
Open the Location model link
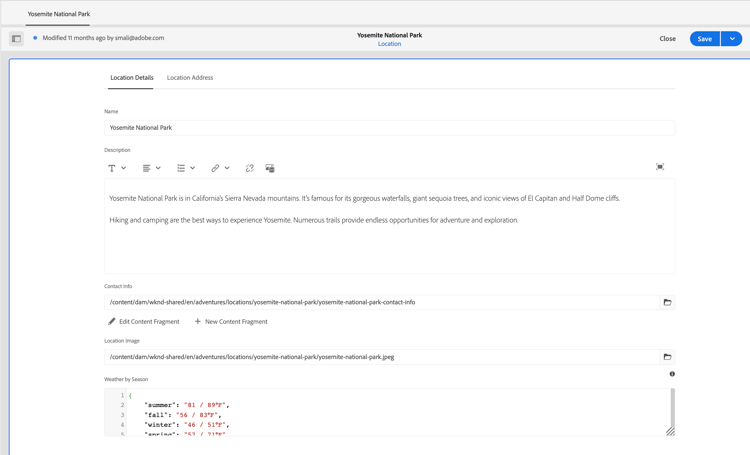389,44
